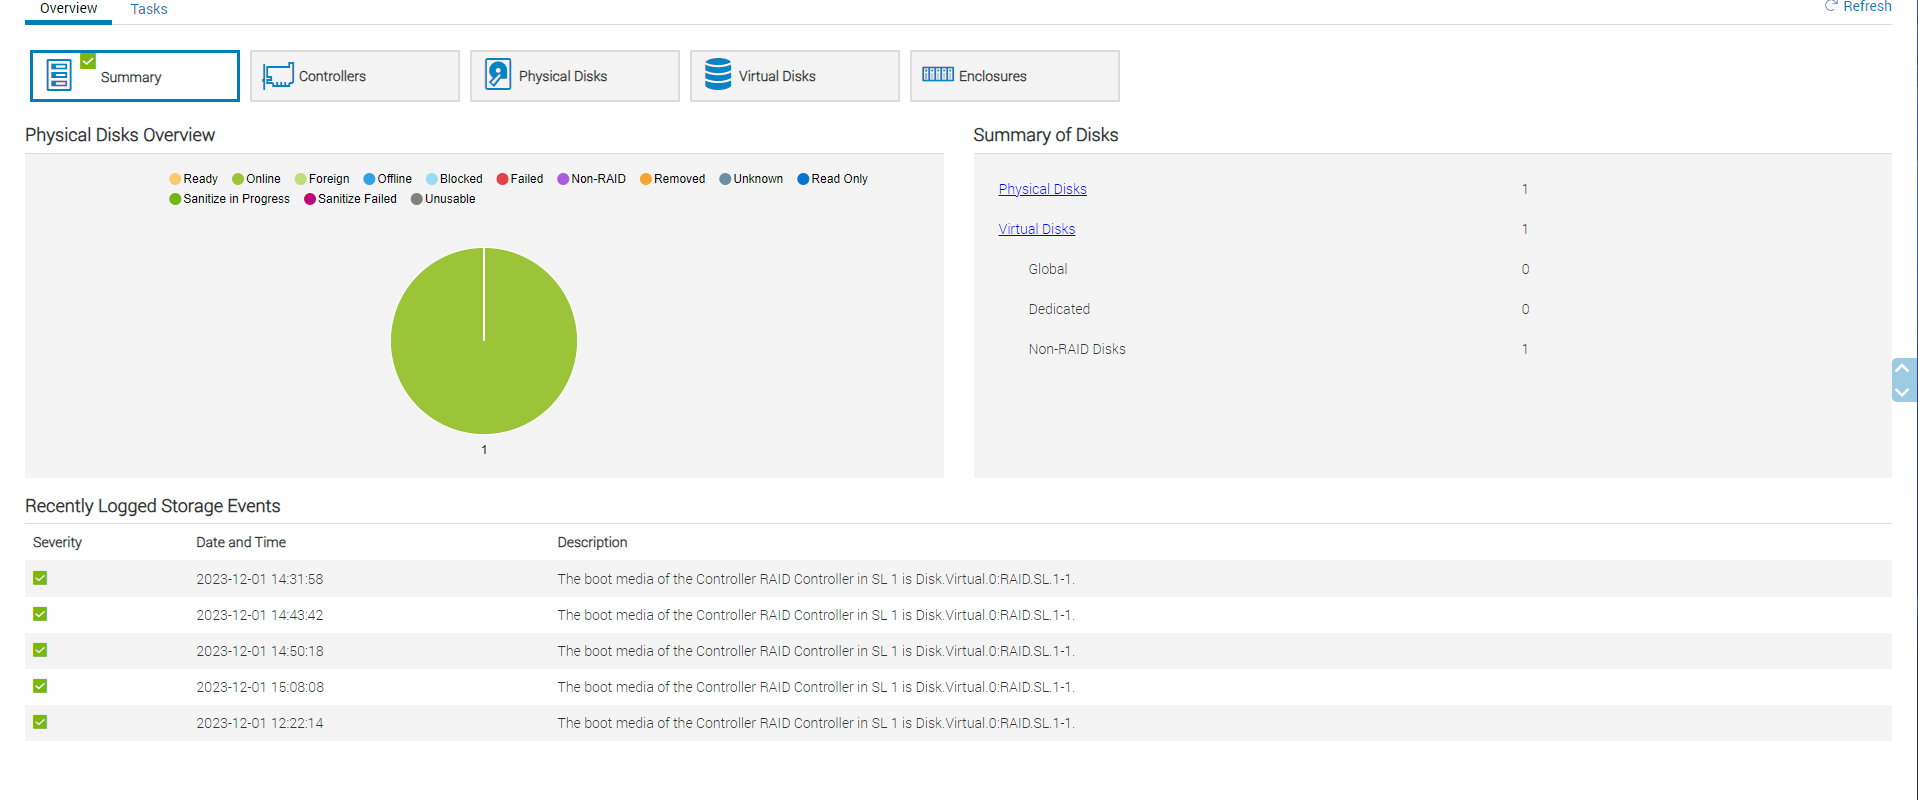Click the Physical Disks Overview heading

(x=120, y=135)
